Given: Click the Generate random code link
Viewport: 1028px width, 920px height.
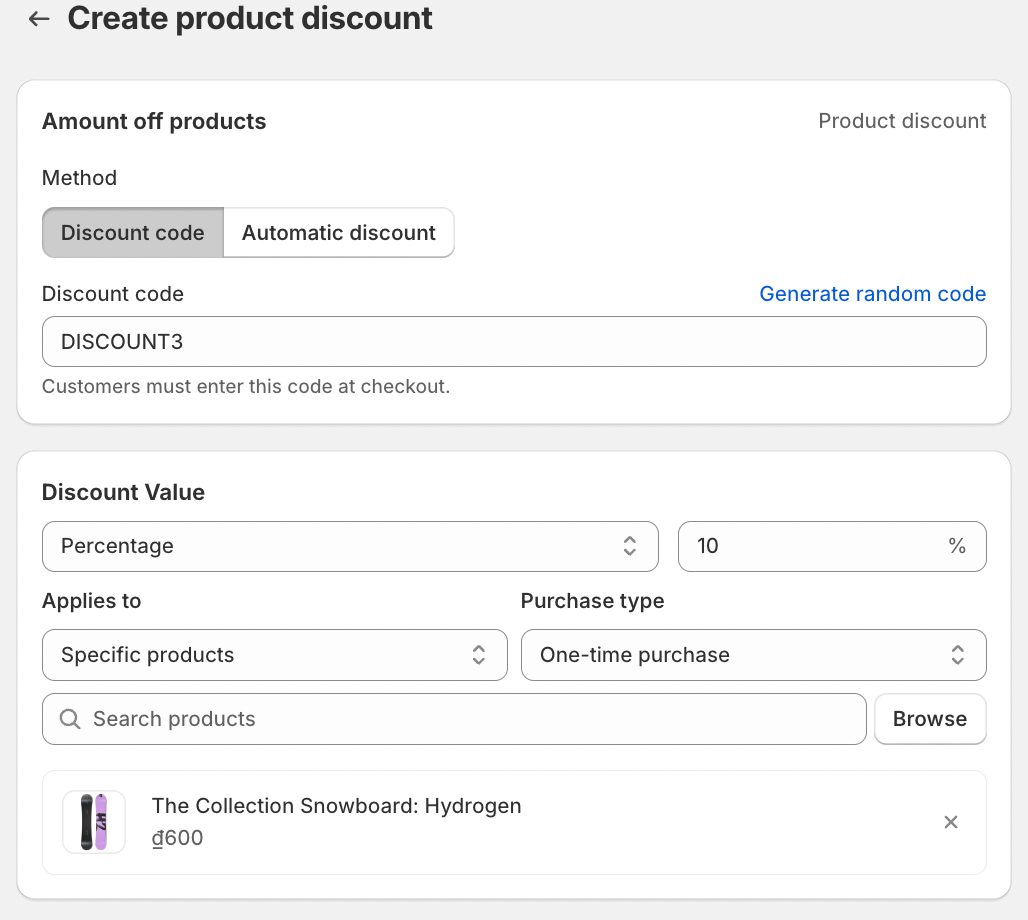Looking at the screenshot, I should 872,293.
